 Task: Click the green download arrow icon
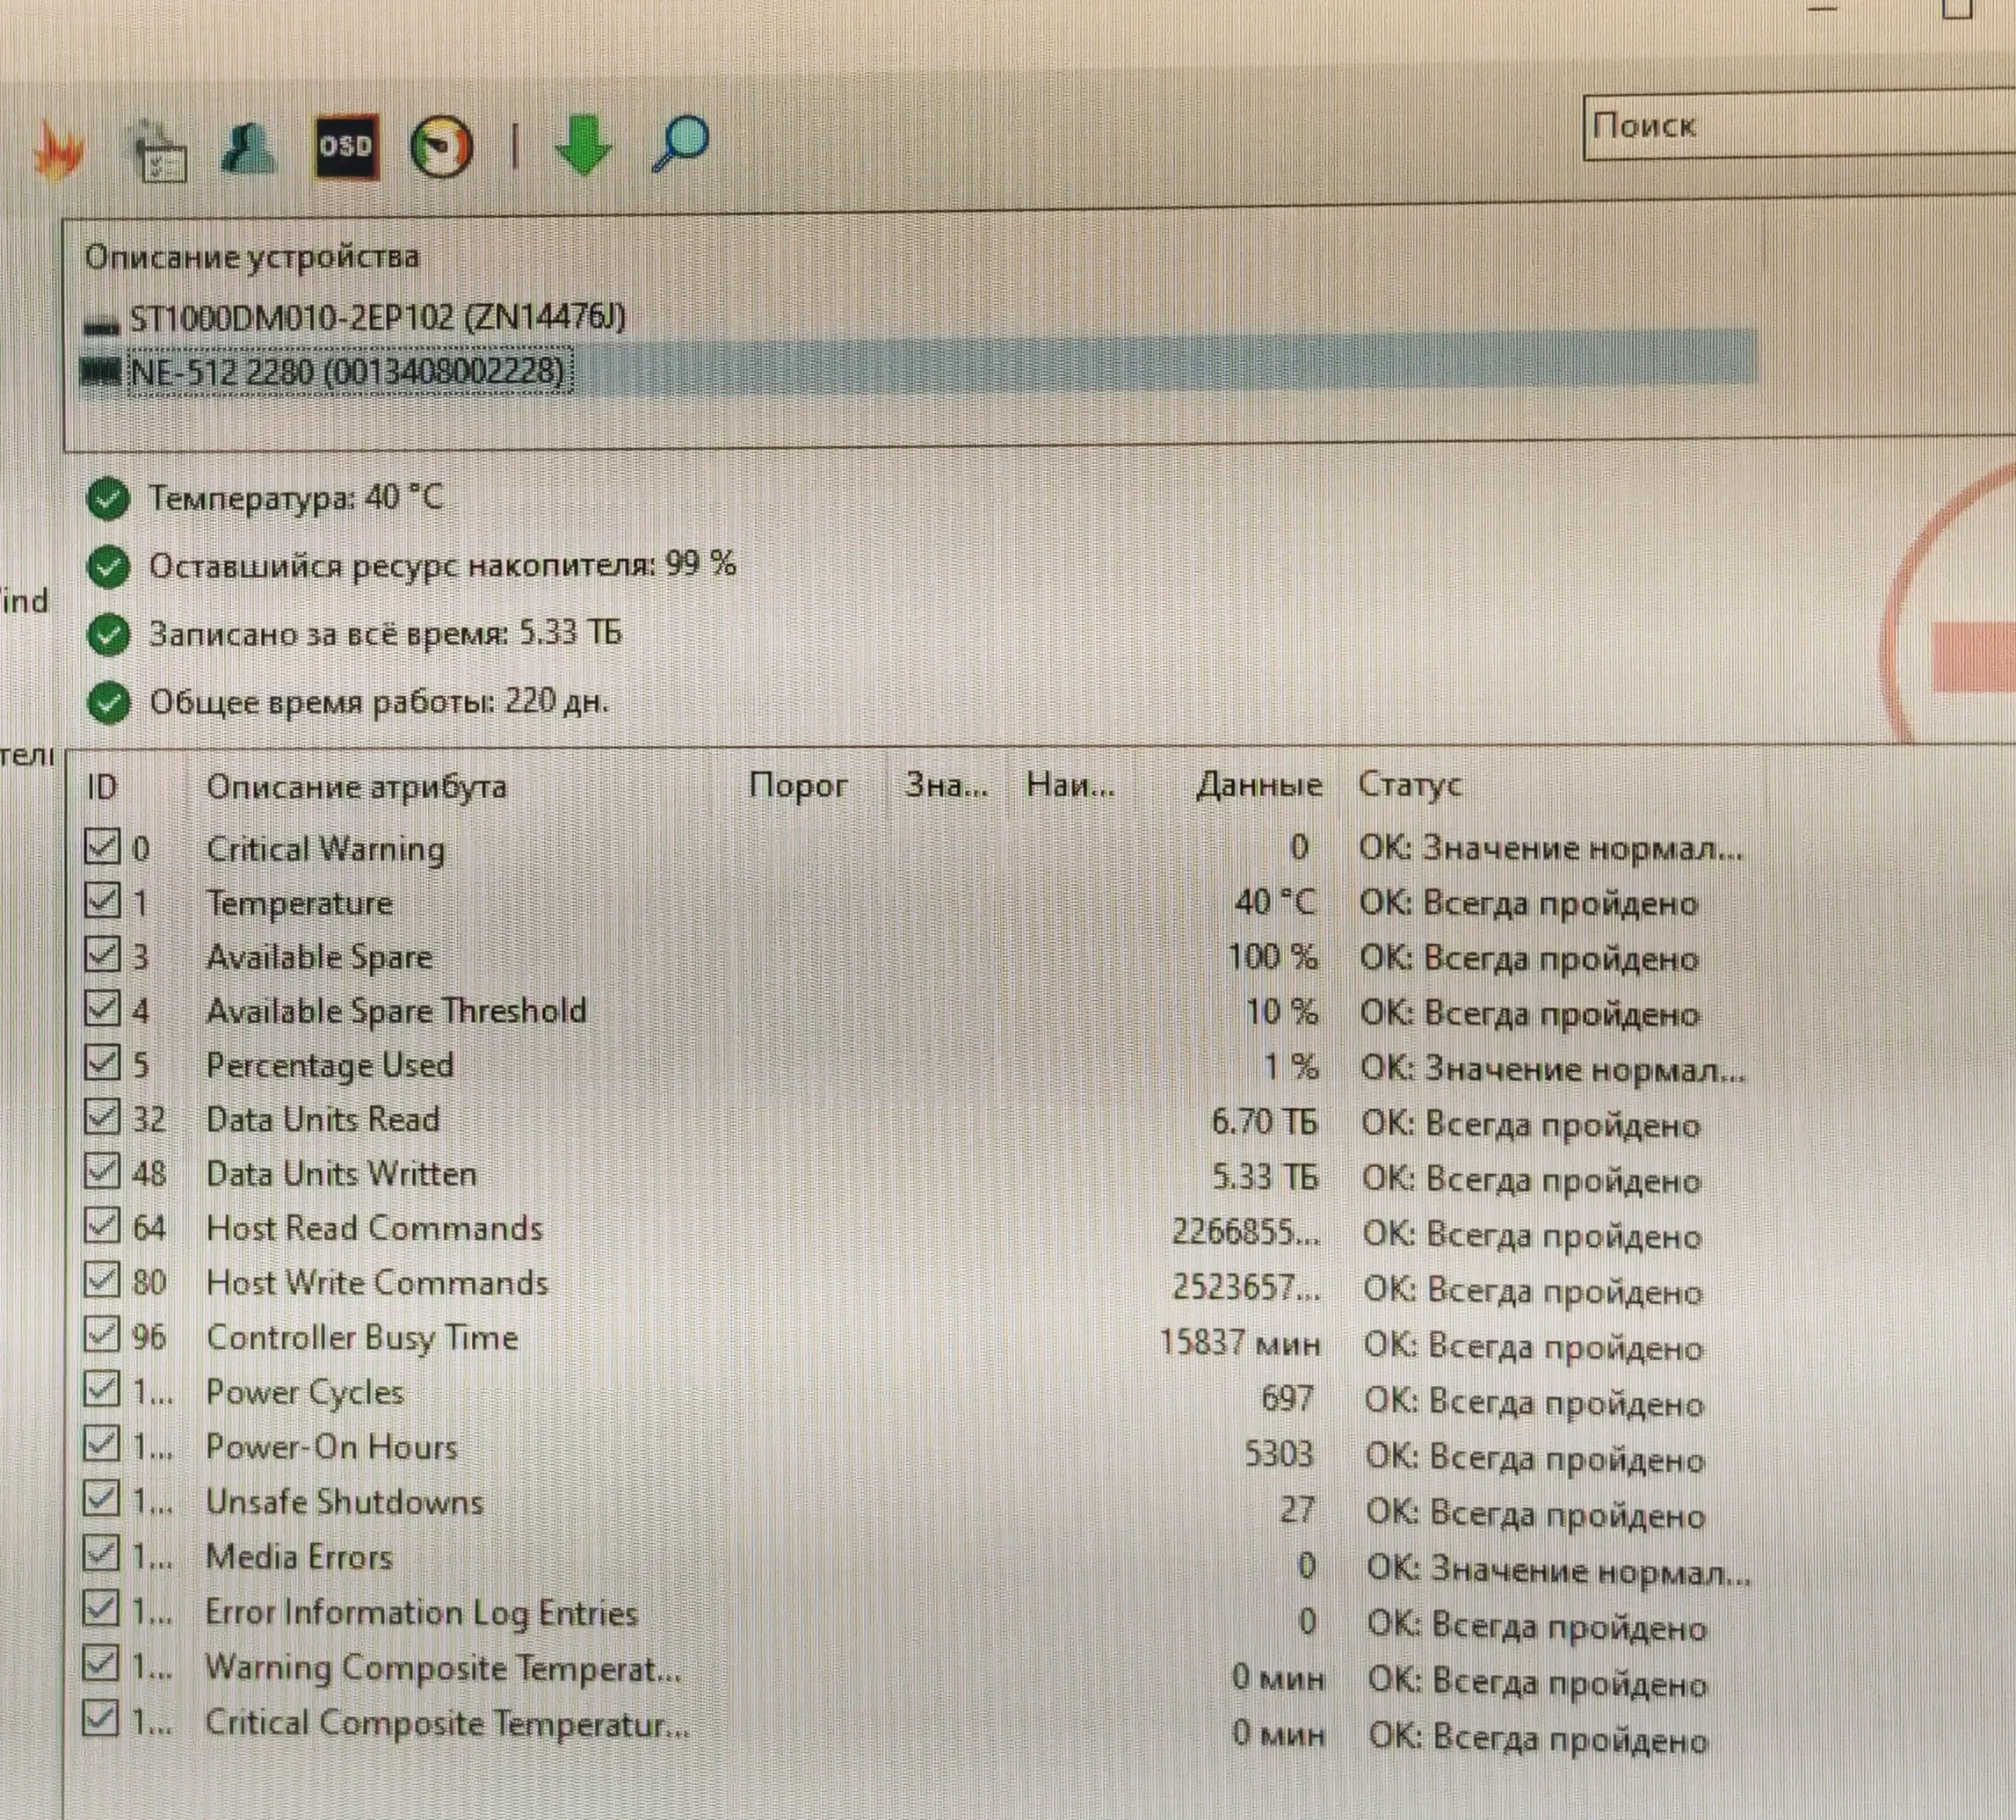[x=583, y=146]
